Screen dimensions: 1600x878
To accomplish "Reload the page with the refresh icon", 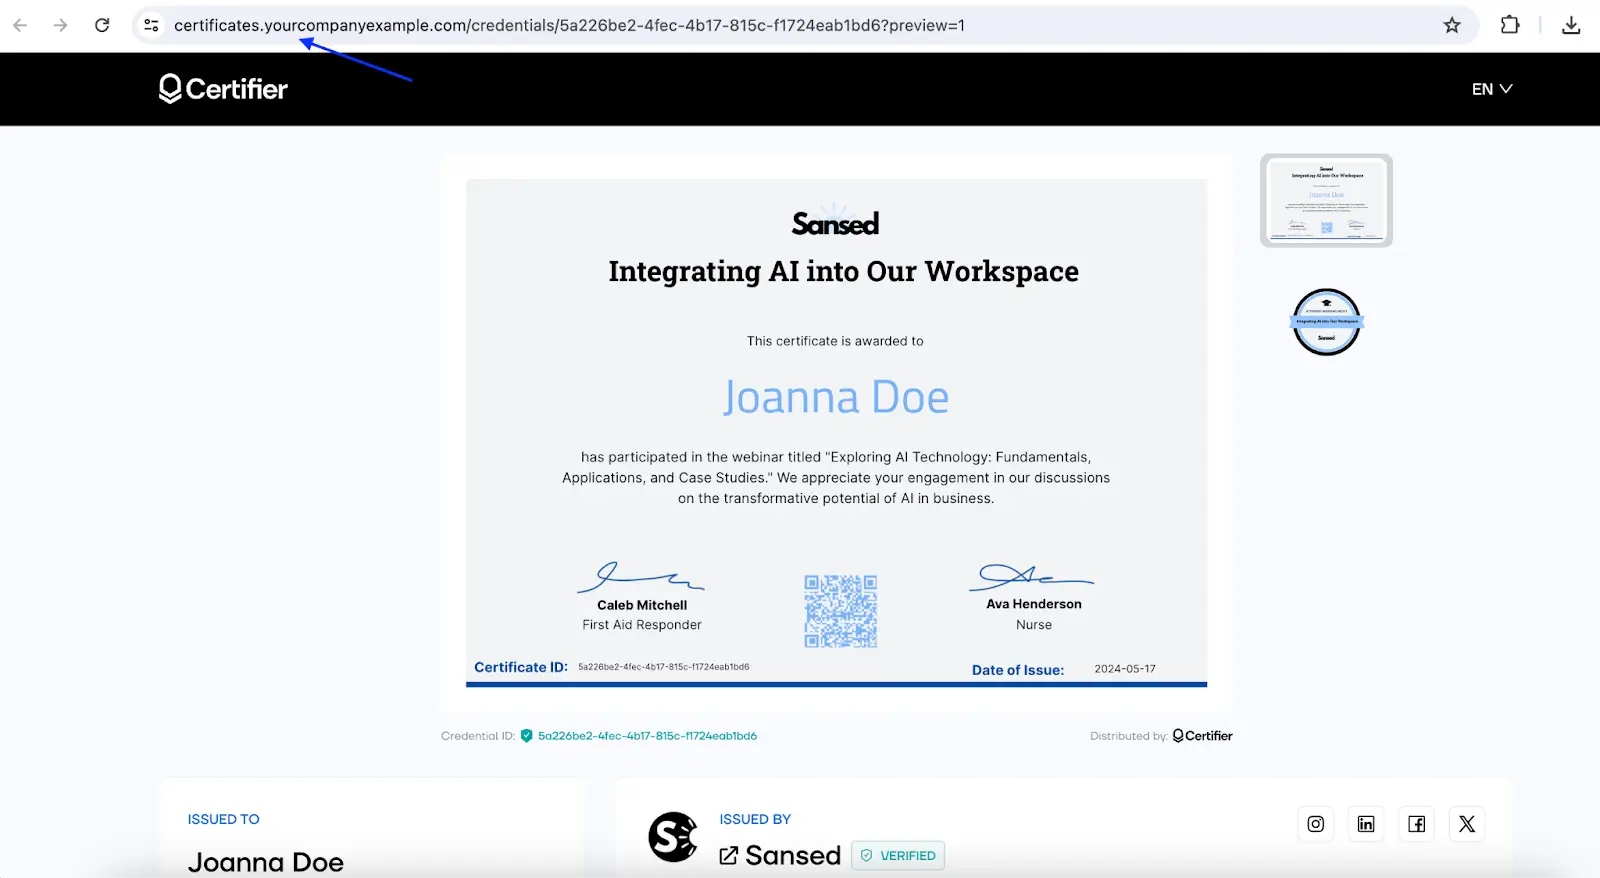I will coord(102,25).
